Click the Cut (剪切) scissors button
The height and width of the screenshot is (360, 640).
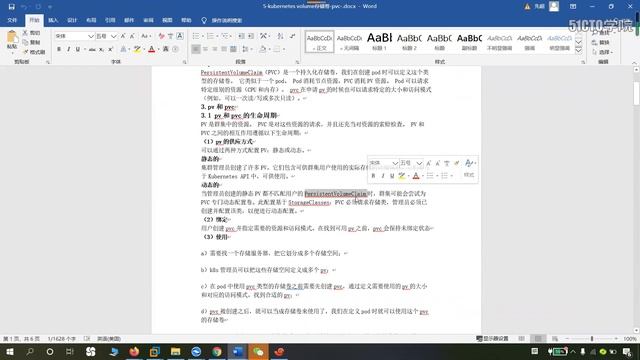(x=31, y=33)
